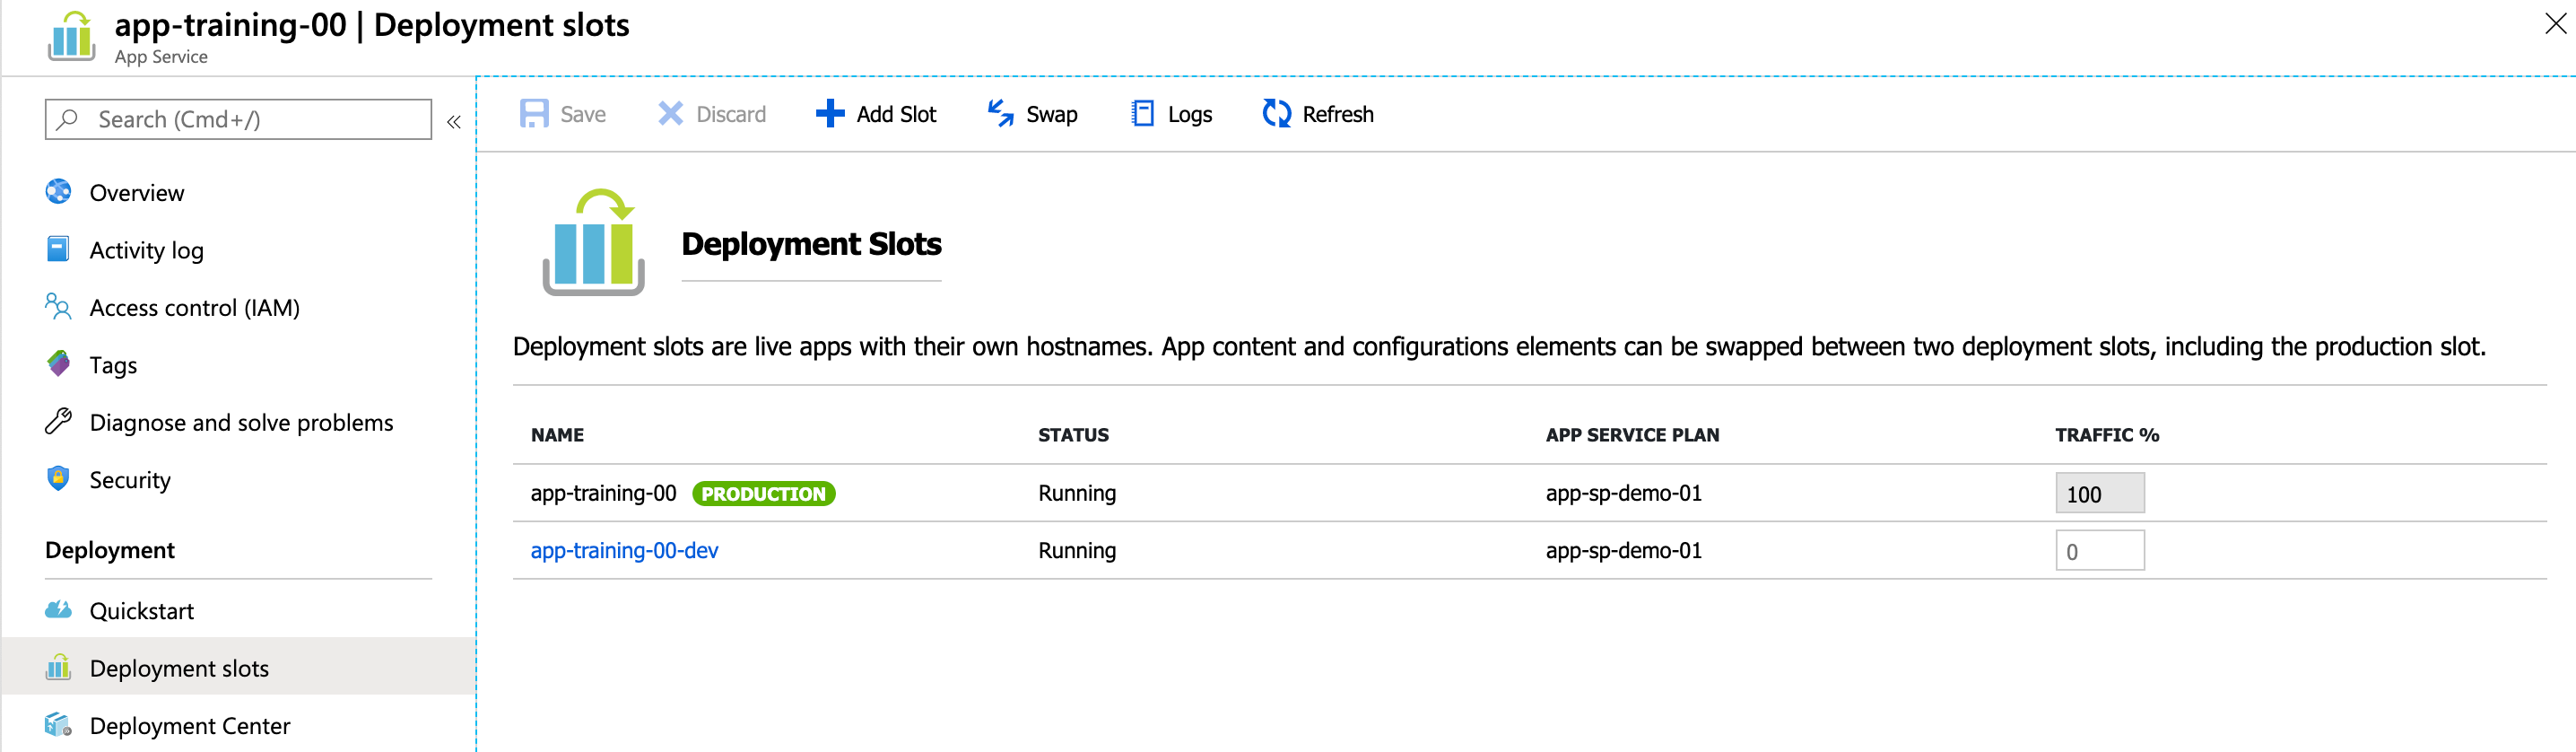Select Deployment slots in the sidebar
The height and width of the screenshot is (752, 2576).
[x=178, y=668]
